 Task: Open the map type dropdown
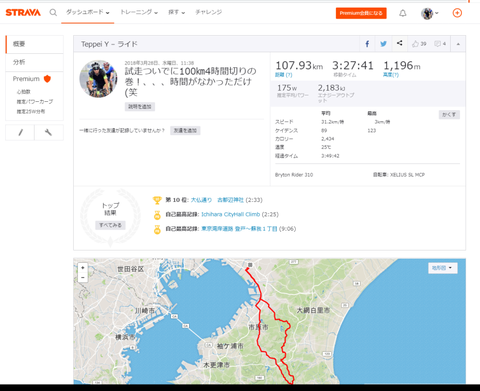(x=442, y=268)
